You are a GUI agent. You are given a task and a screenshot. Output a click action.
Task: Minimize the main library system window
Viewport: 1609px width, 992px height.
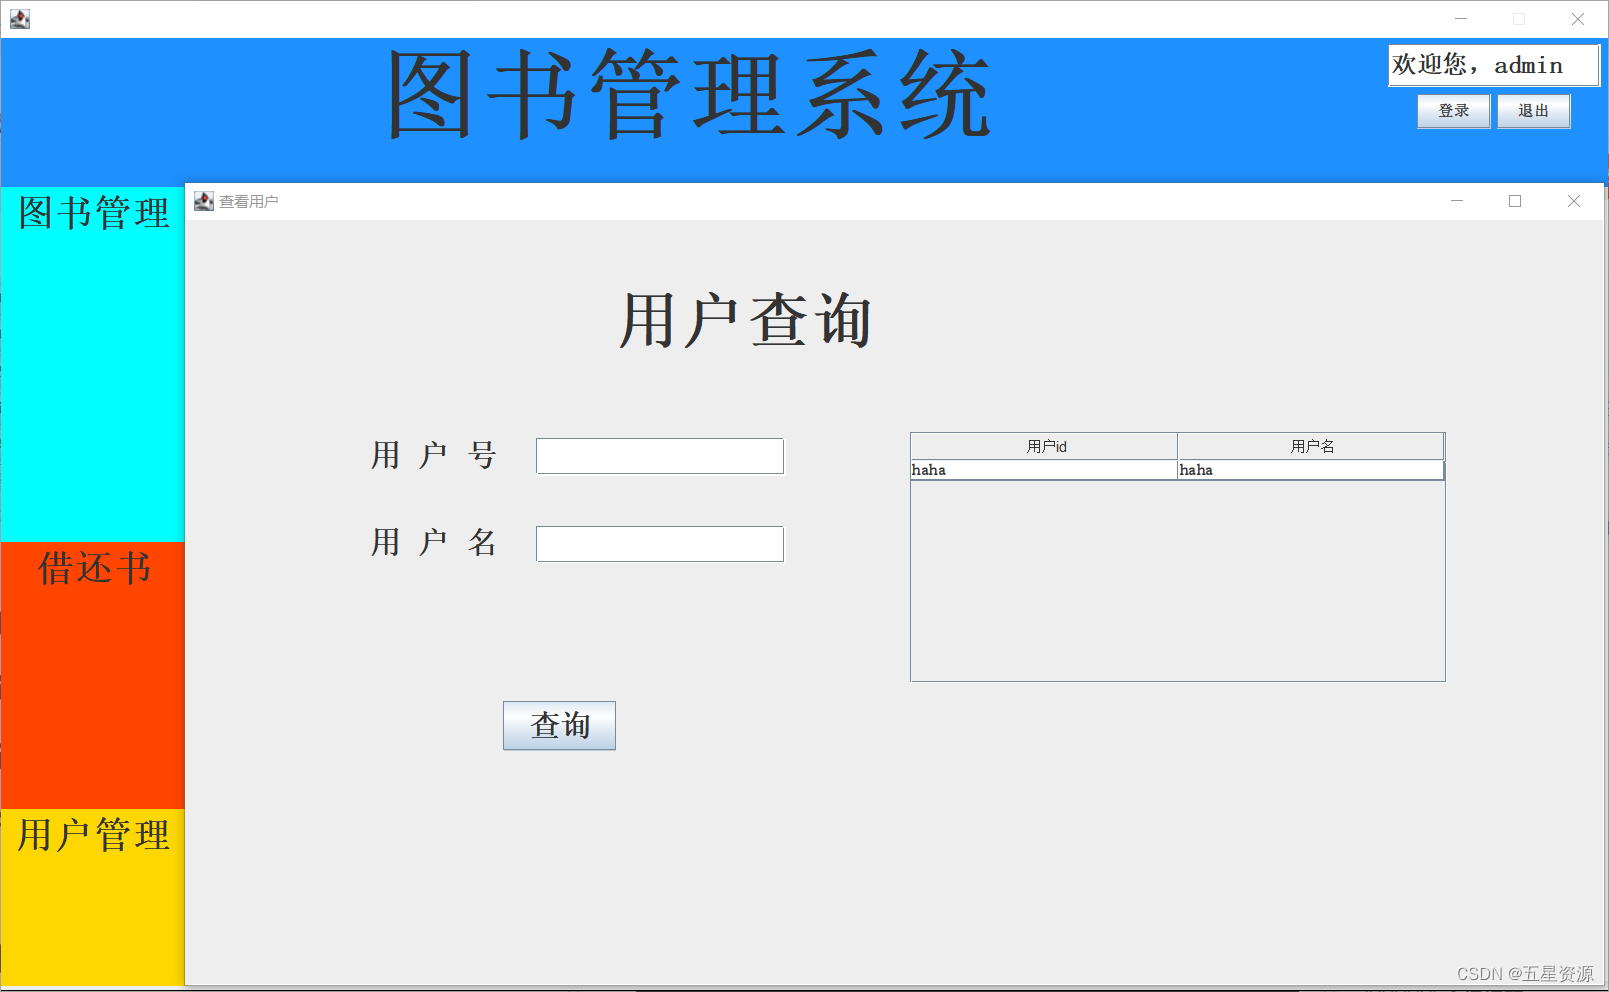point(1461,19)
